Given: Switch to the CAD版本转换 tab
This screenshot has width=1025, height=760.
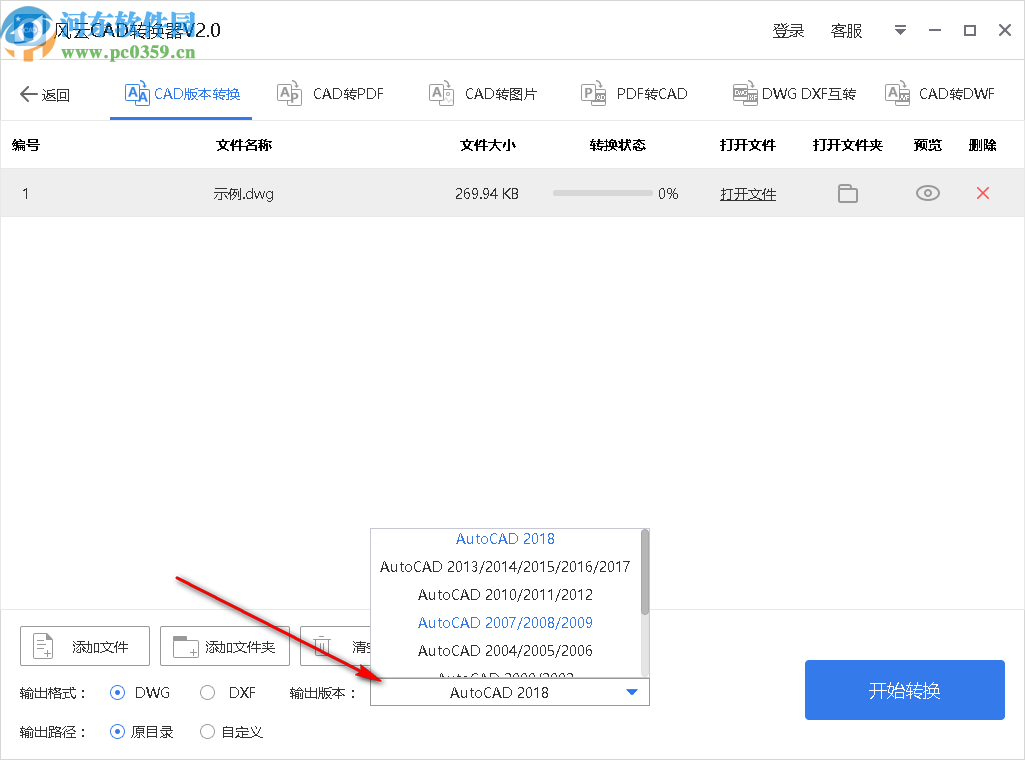Looking at the screenshot, I should (181, 93).
